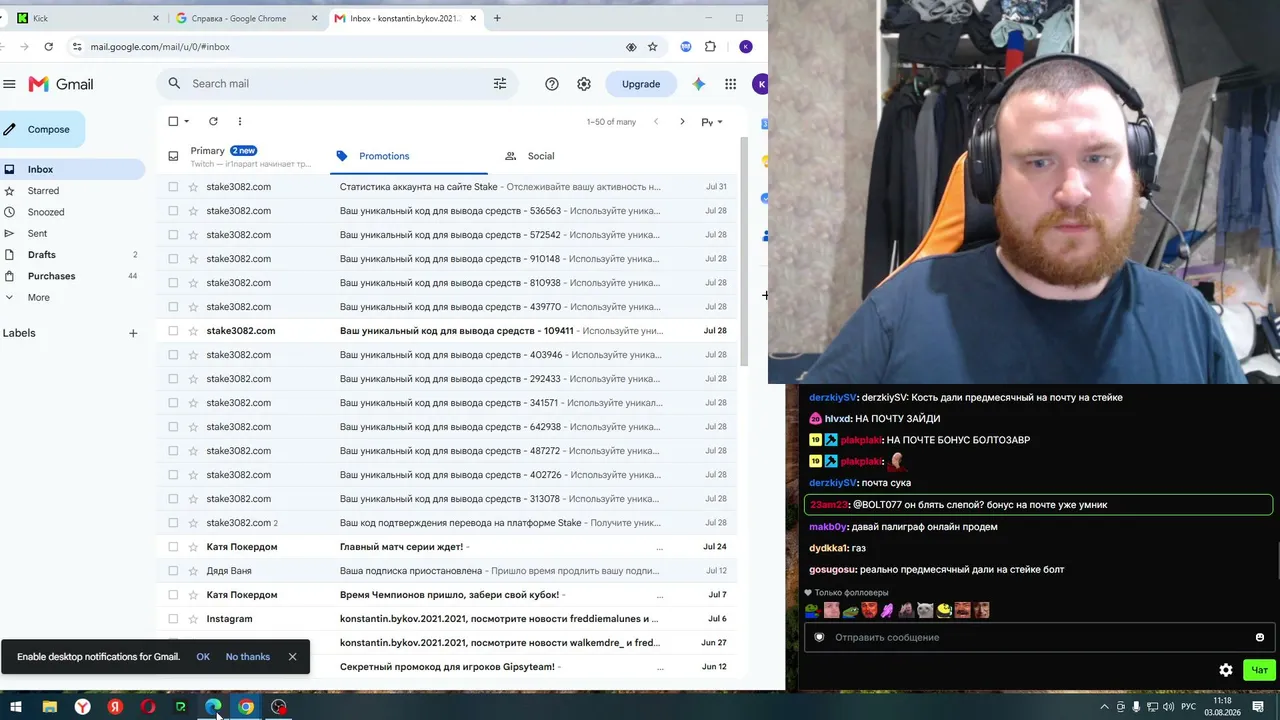Star the Stake account statistics email
The height and width of the screenshot is (720, 1280).
tap(194, 187)
